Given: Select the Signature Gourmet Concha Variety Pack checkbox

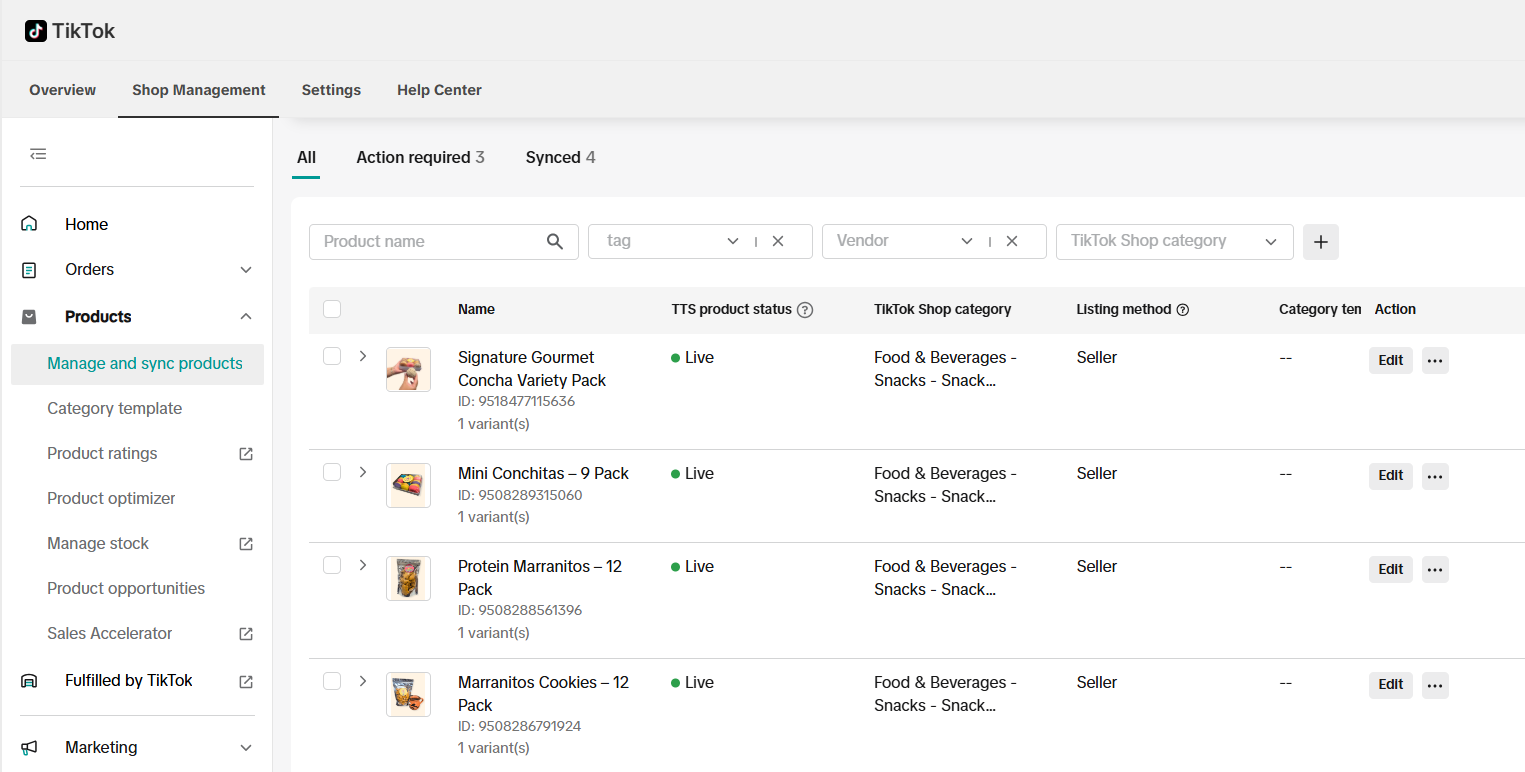Looking at the screenshot, I should click(332, 356).
